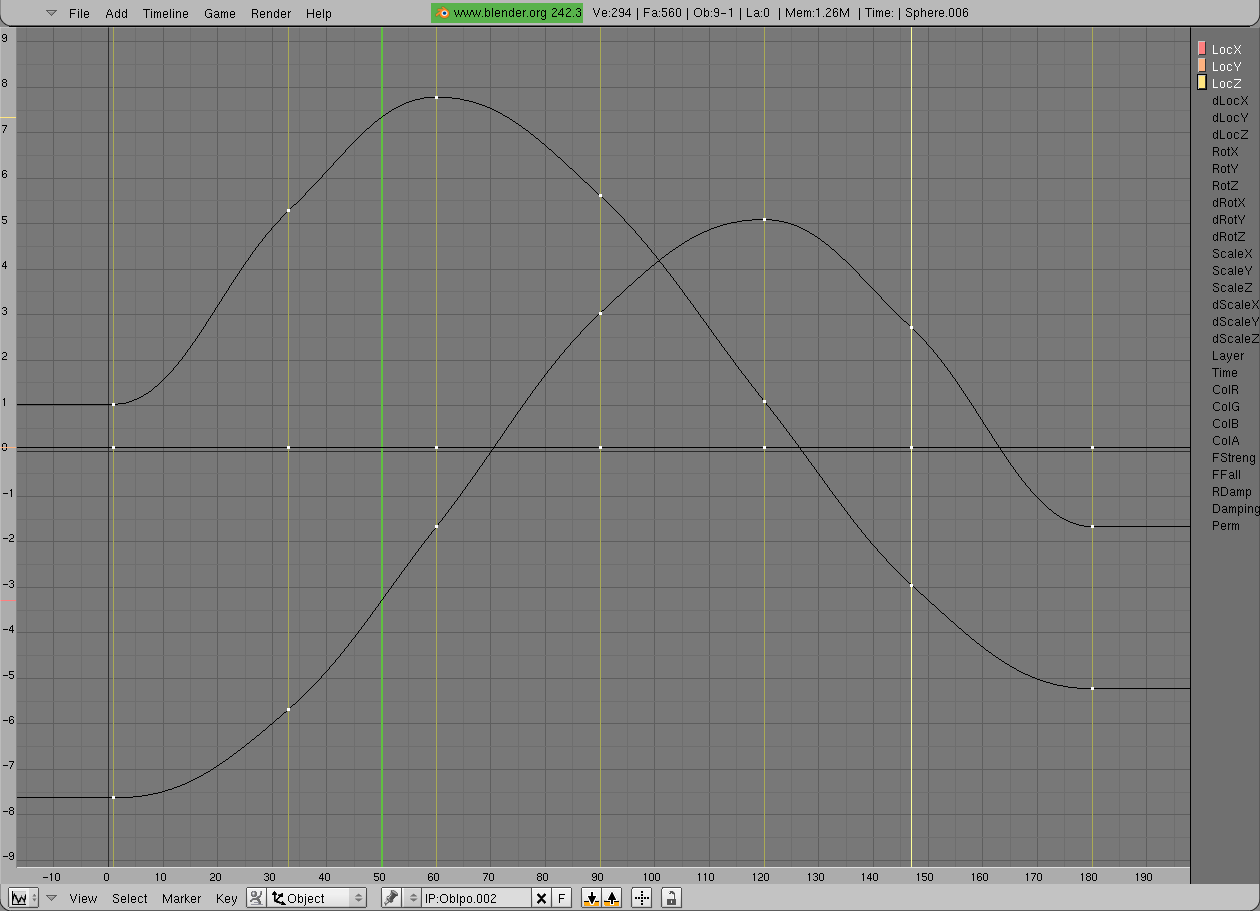Select the ScaleZ channel
Screen dimensions: 1260x911
[1232, 287]
